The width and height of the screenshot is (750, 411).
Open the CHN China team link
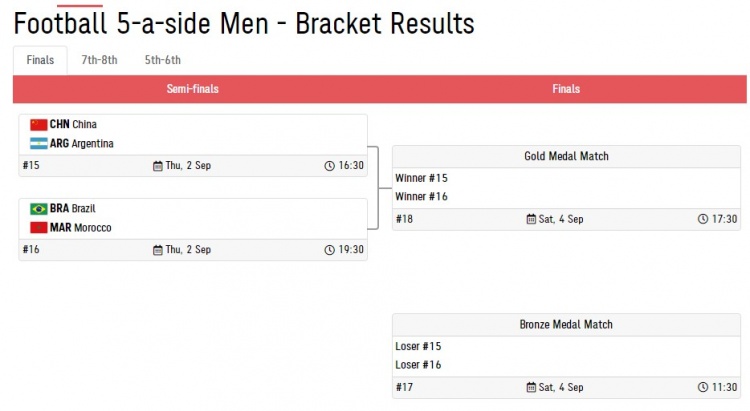[73, 125]
